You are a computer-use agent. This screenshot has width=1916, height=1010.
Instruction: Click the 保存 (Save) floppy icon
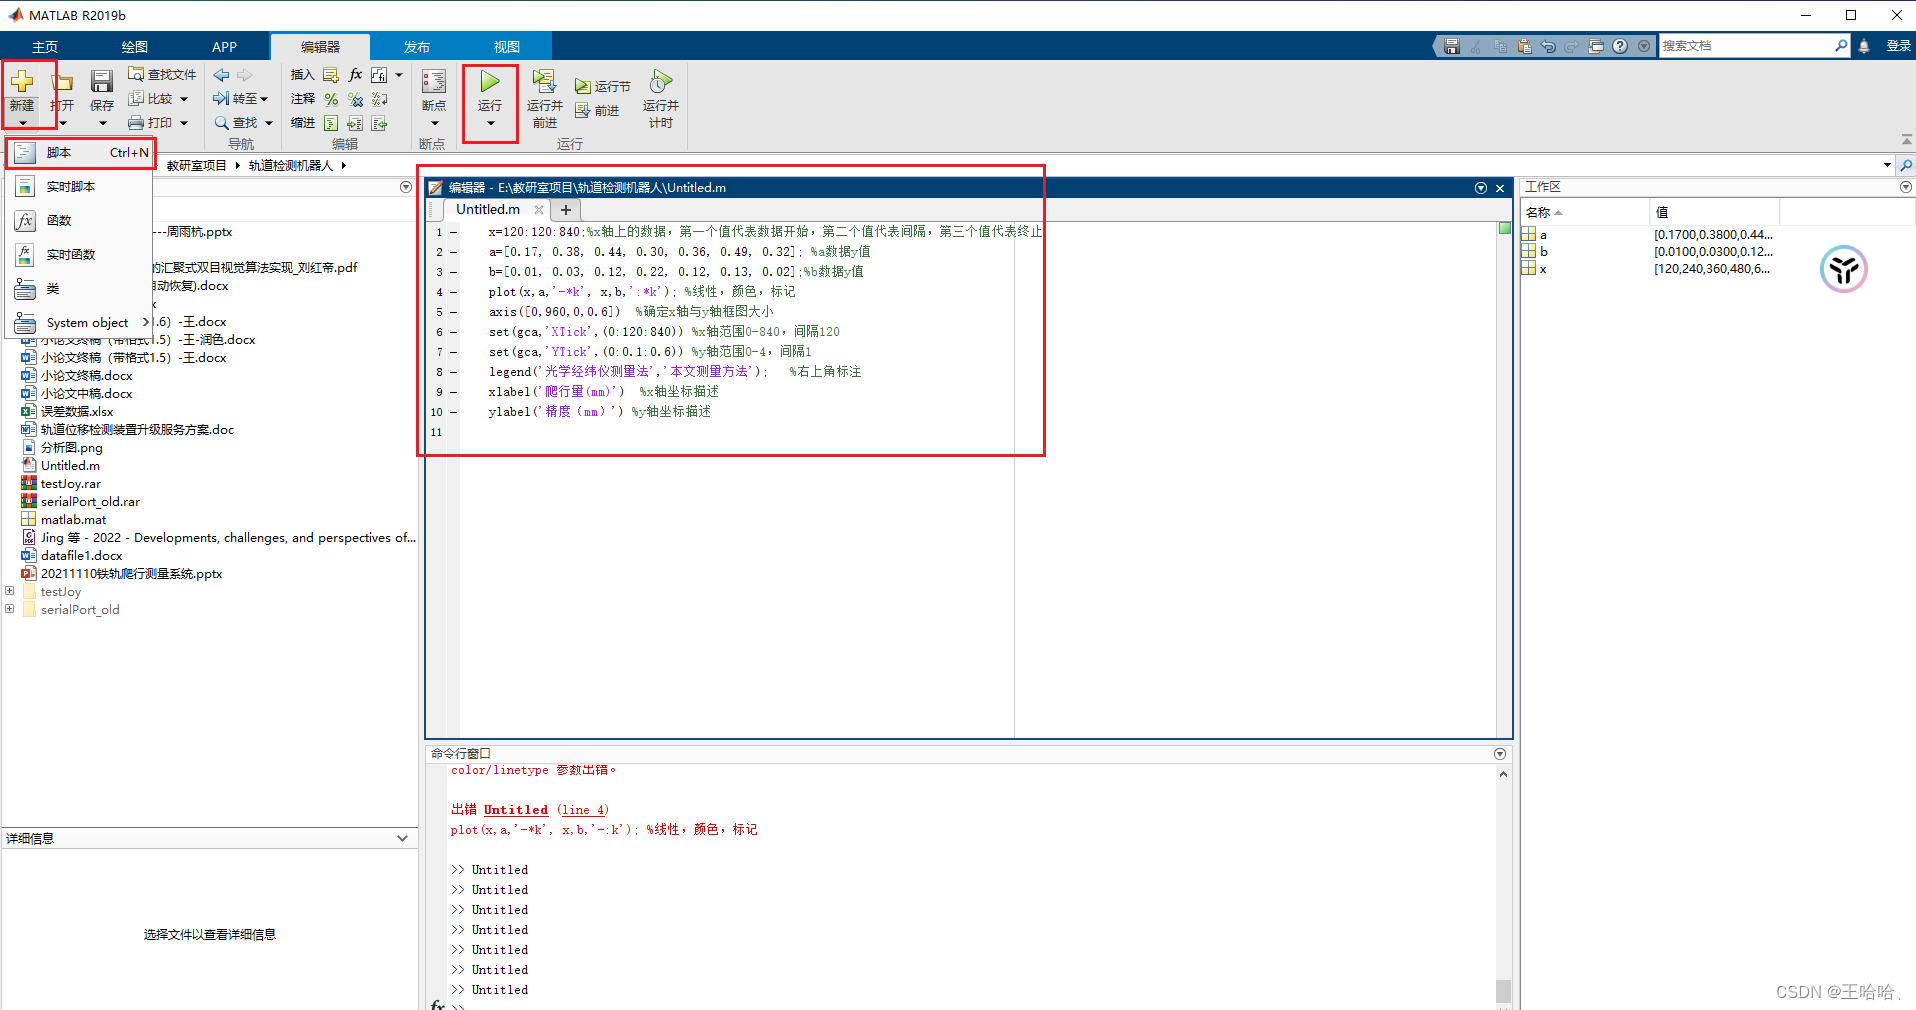102,82
